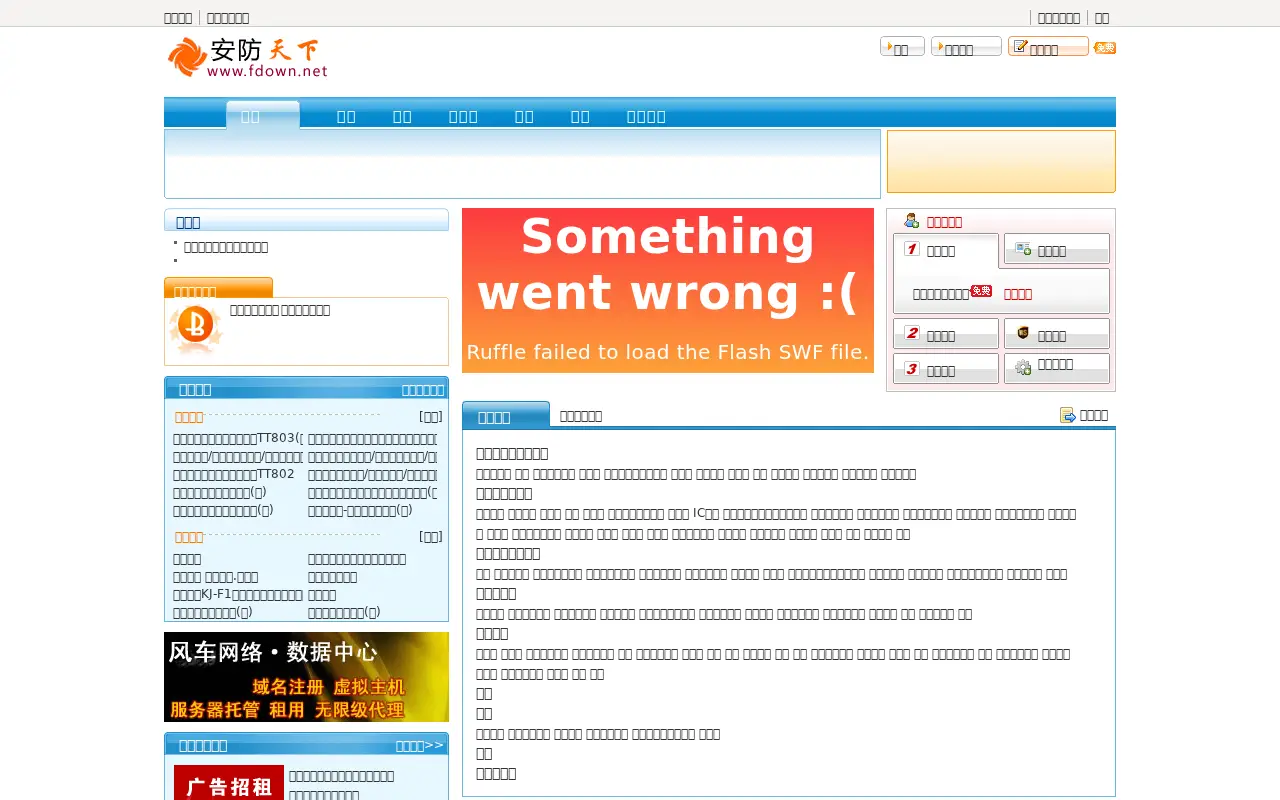
Task: Open the four-character item in the blue navigation bar
Action: point(646,116)
